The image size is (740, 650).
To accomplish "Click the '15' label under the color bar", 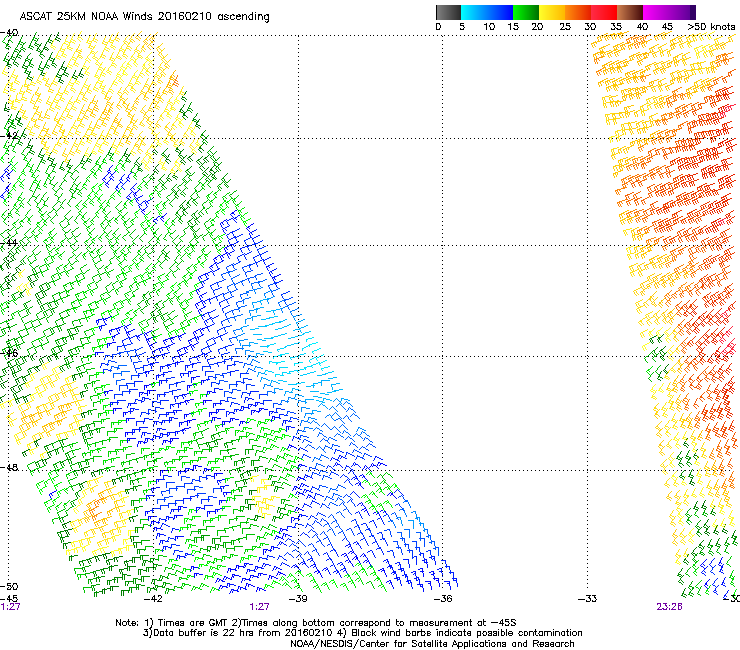I will 513,27.
